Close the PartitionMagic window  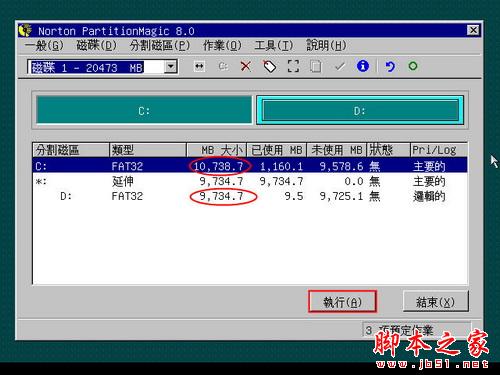(473, 30)
